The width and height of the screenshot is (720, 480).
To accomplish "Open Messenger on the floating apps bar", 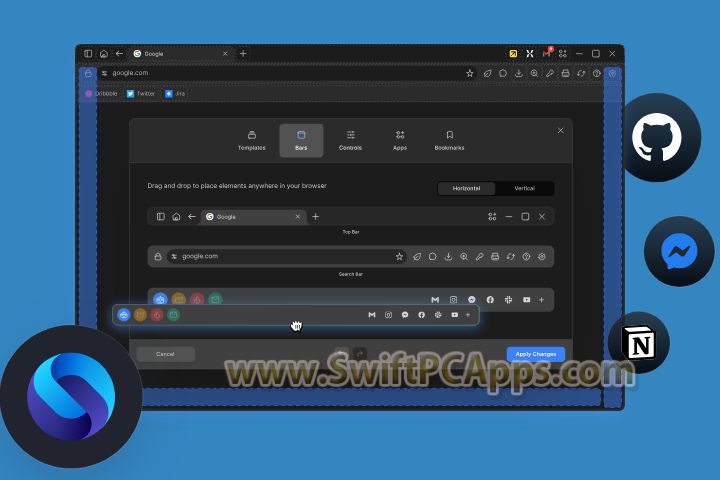I will point(405,315).
